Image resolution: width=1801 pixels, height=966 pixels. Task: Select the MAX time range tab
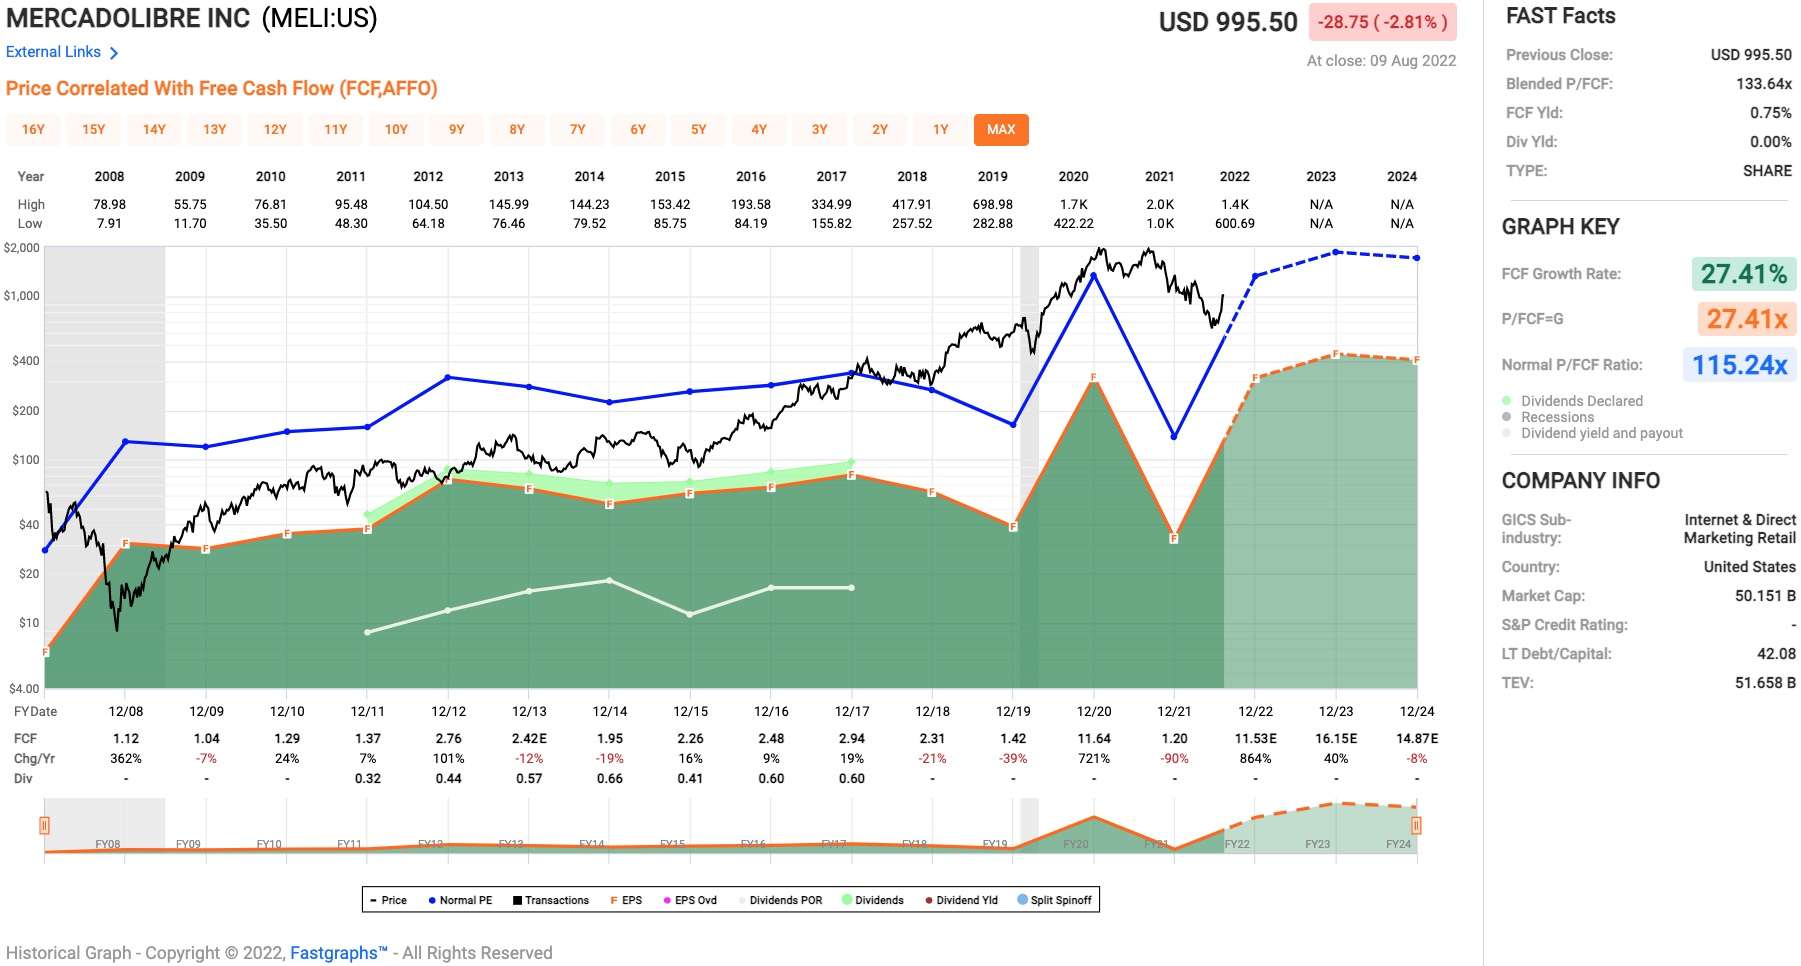(1001, 130)
